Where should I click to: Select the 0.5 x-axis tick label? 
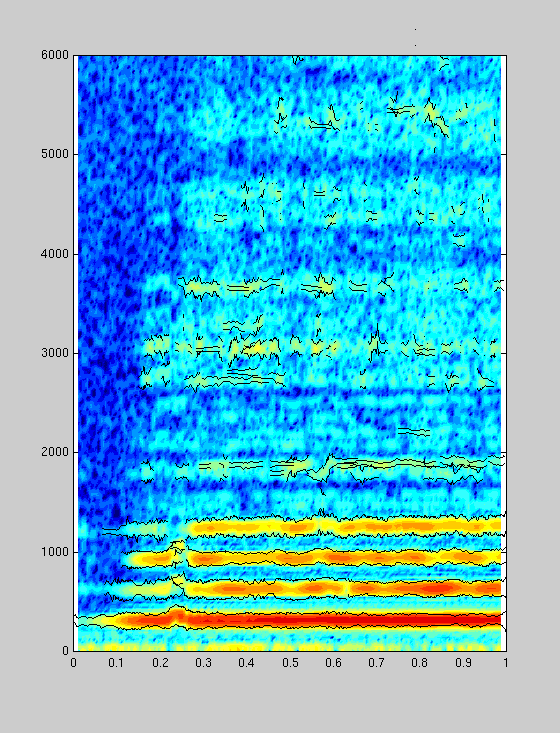click(x=290, y=663)
